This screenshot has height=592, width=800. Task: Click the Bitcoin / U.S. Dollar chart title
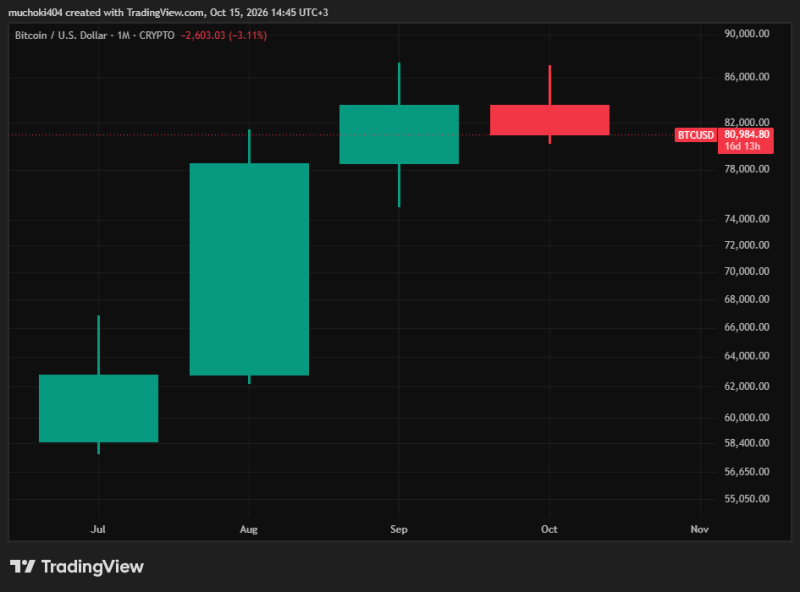pyautogui.click(x=94, y=35)
